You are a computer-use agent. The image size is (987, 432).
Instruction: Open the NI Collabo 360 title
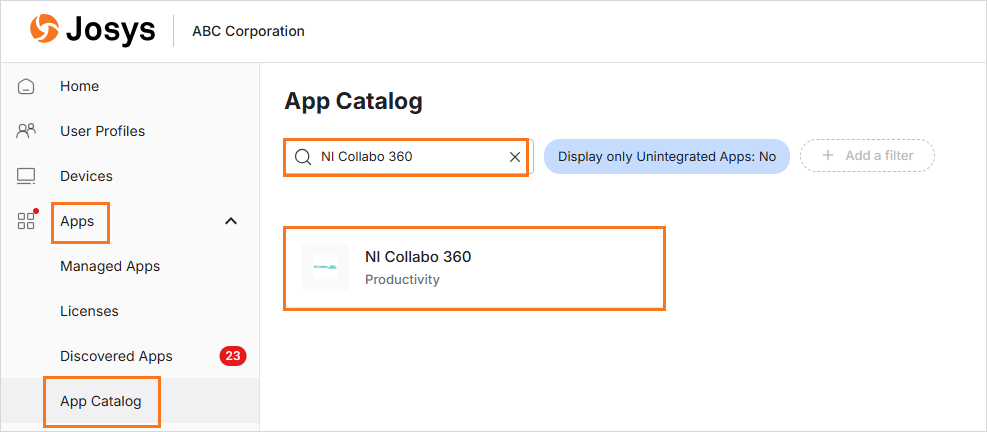click(418, 257)
